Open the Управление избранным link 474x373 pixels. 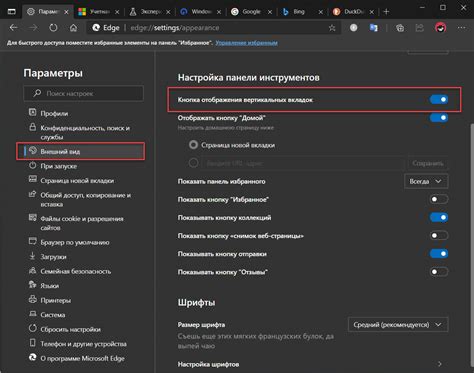246,43
